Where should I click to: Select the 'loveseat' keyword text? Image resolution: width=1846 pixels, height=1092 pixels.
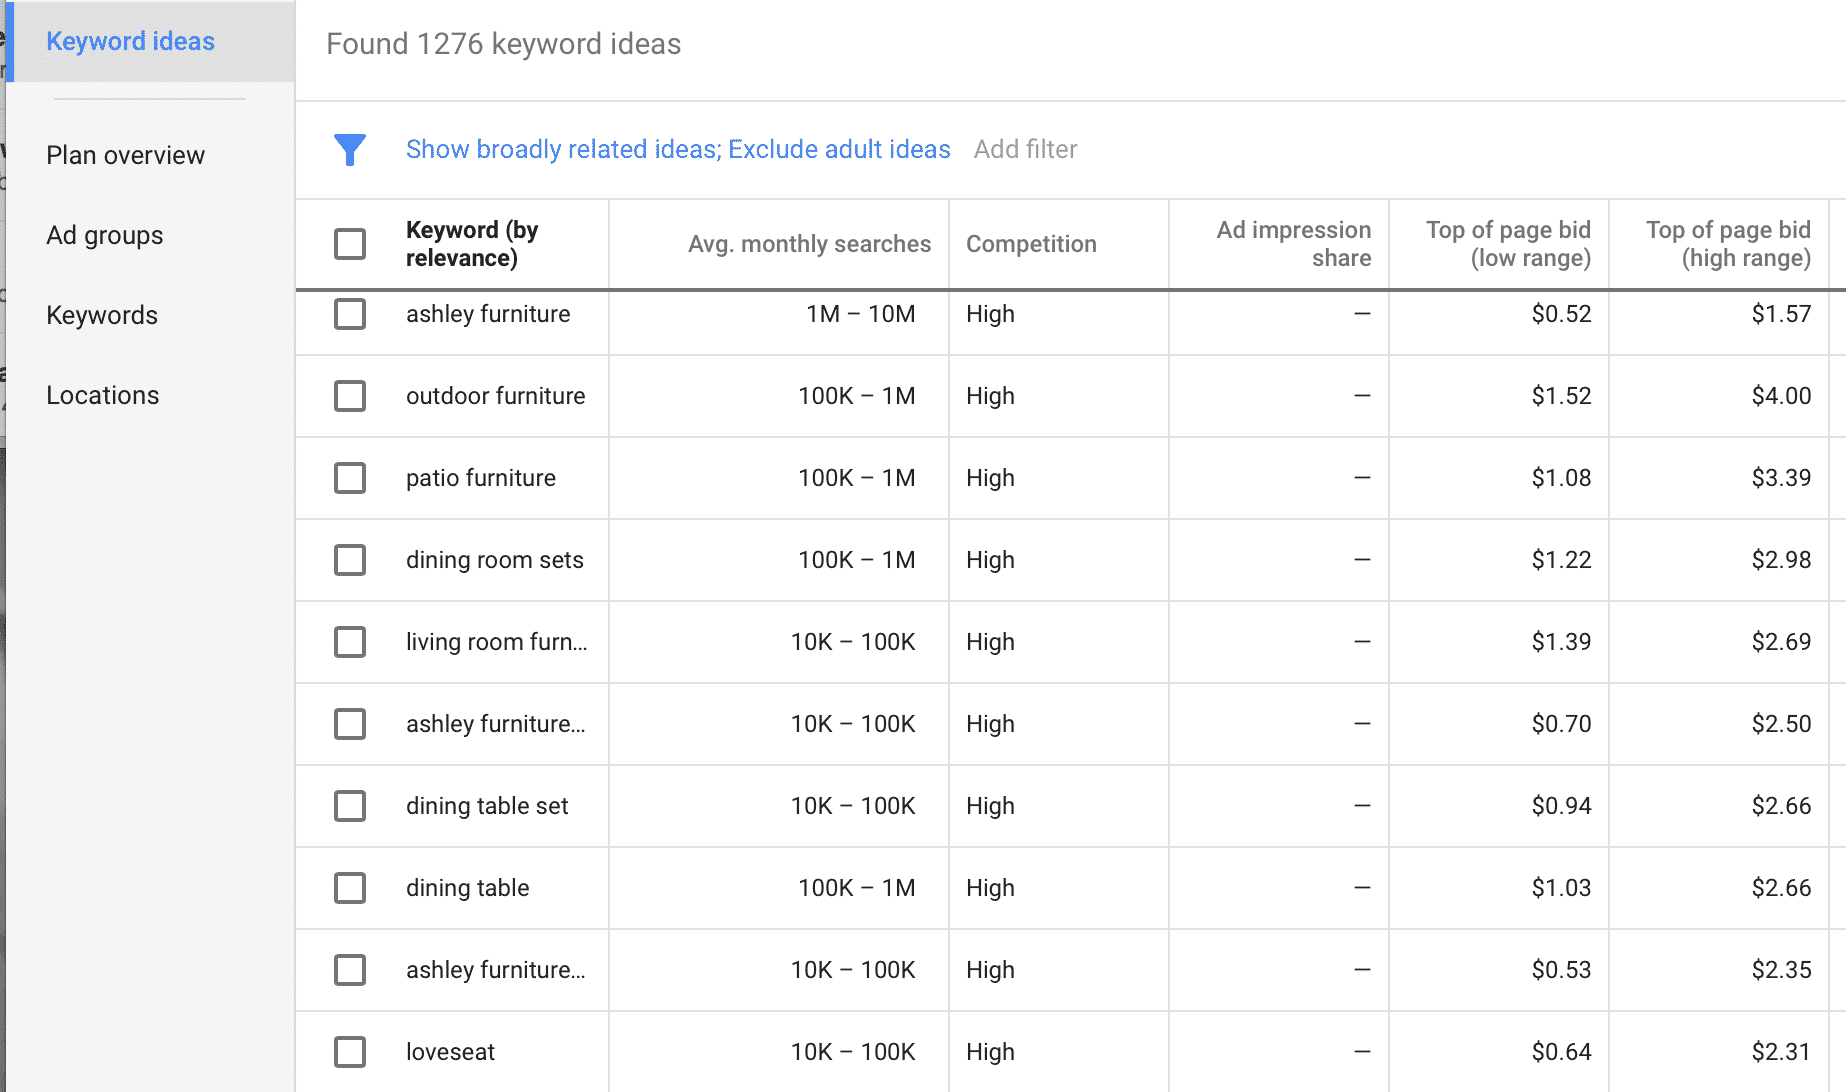pos(450,1052)
